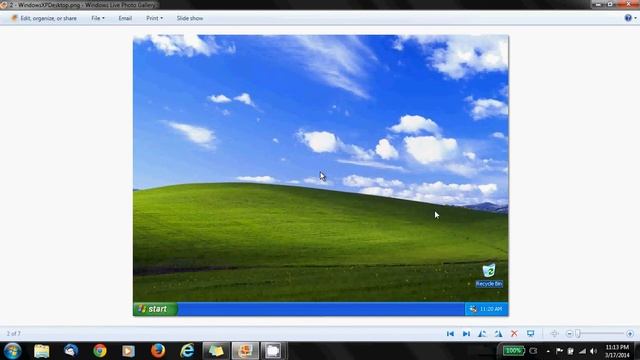The height and width of the screenshot is (360, 640).
Task: Go to the next photo
Action: [466, 333]
